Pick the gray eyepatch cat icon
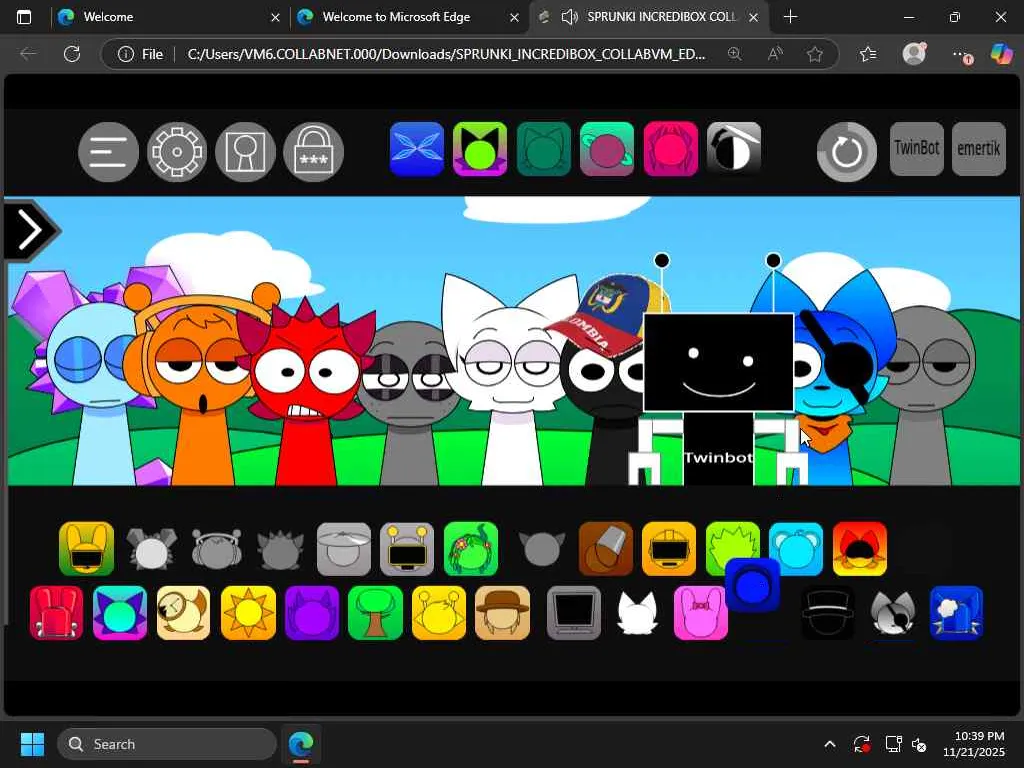The width and height of the screenshot is (1024, 768). tap(893, 613)
